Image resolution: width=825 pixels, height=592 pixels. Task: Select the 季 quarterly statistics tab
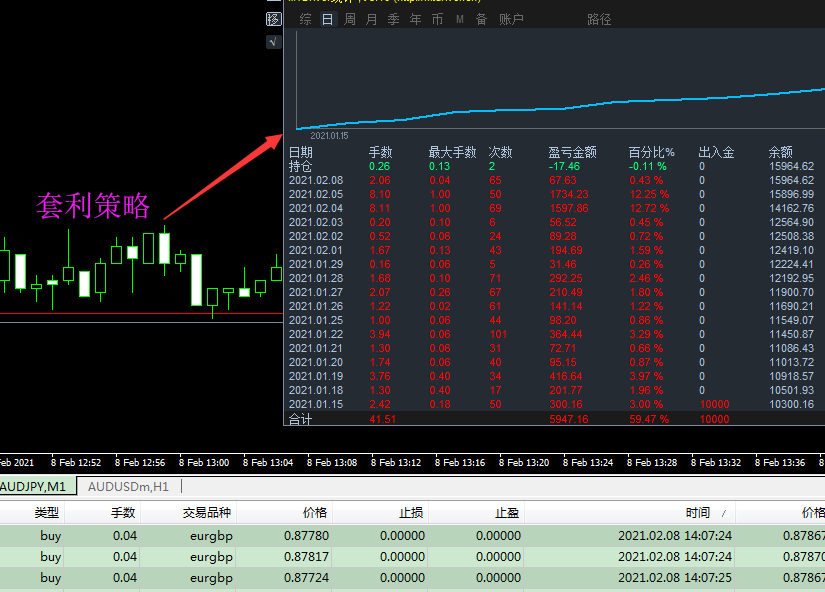[394, 19]
